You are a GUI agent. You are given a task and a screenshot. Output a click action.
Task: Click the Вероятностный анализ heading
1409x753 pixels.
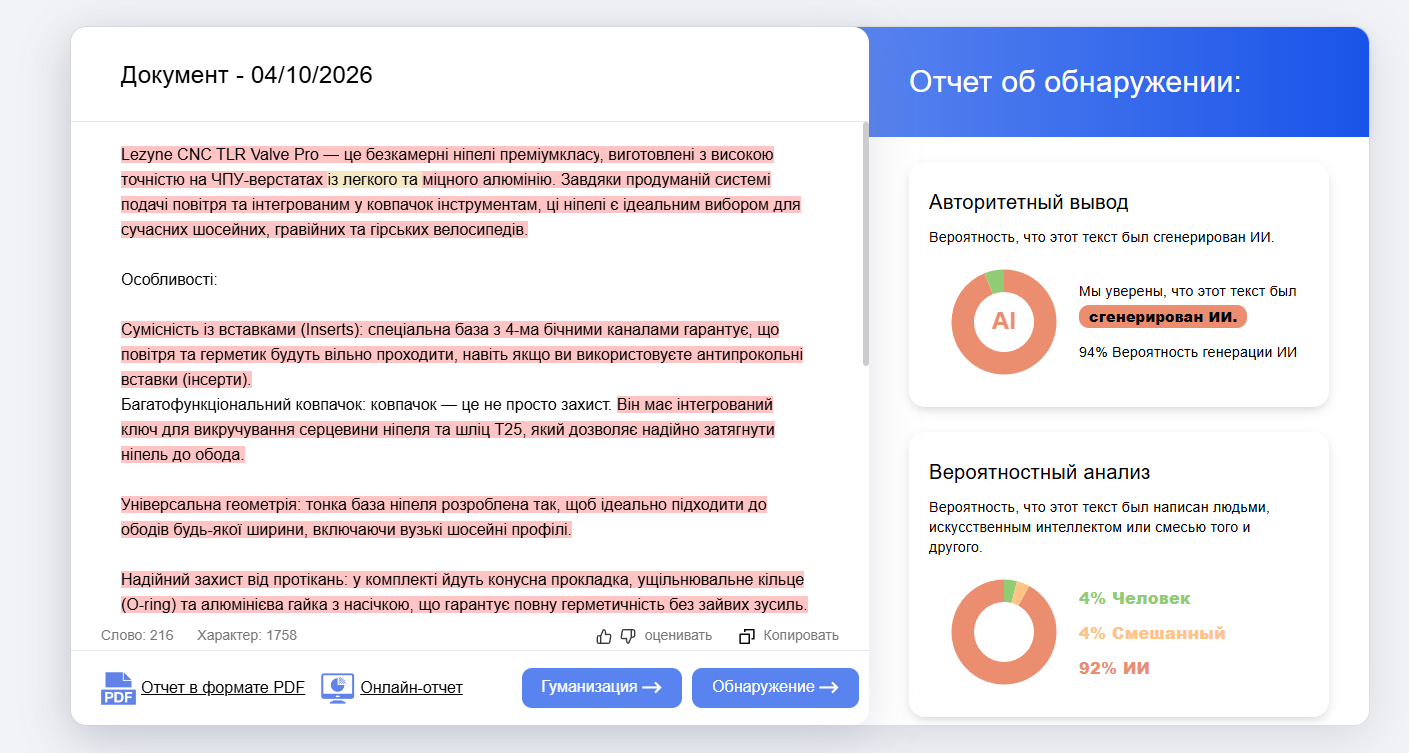[1039, 472]
